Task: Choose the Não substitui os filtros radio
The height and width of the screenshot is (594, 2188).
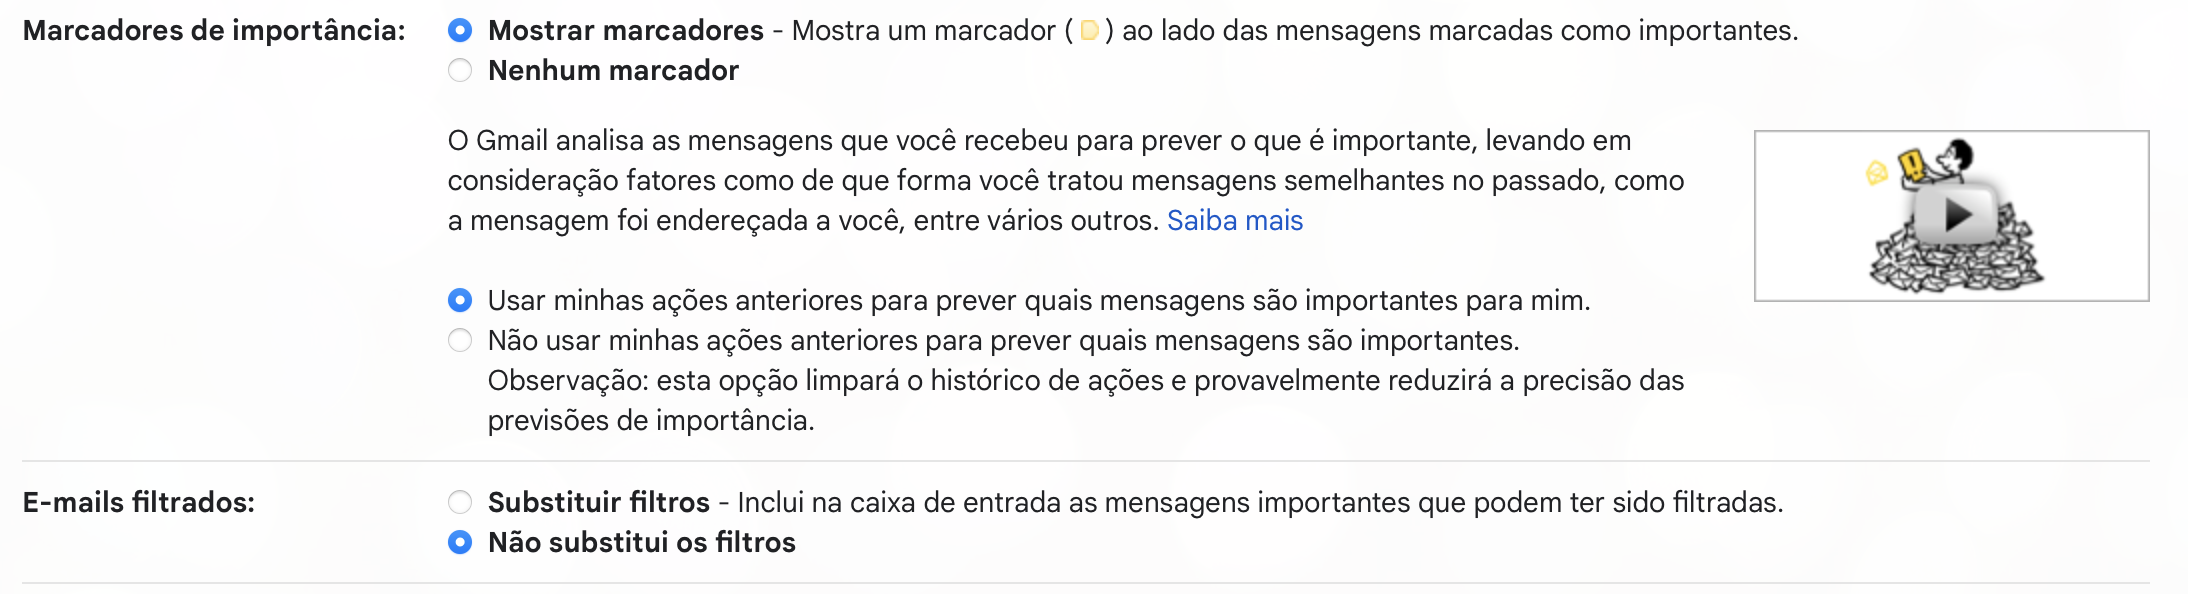Action: [460, 542]
